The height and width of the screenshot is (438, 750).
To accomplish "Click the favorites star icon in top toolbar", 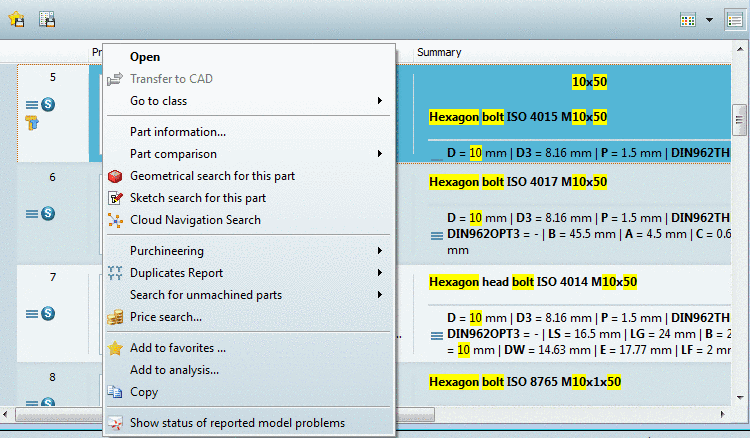I will [17, 19].
